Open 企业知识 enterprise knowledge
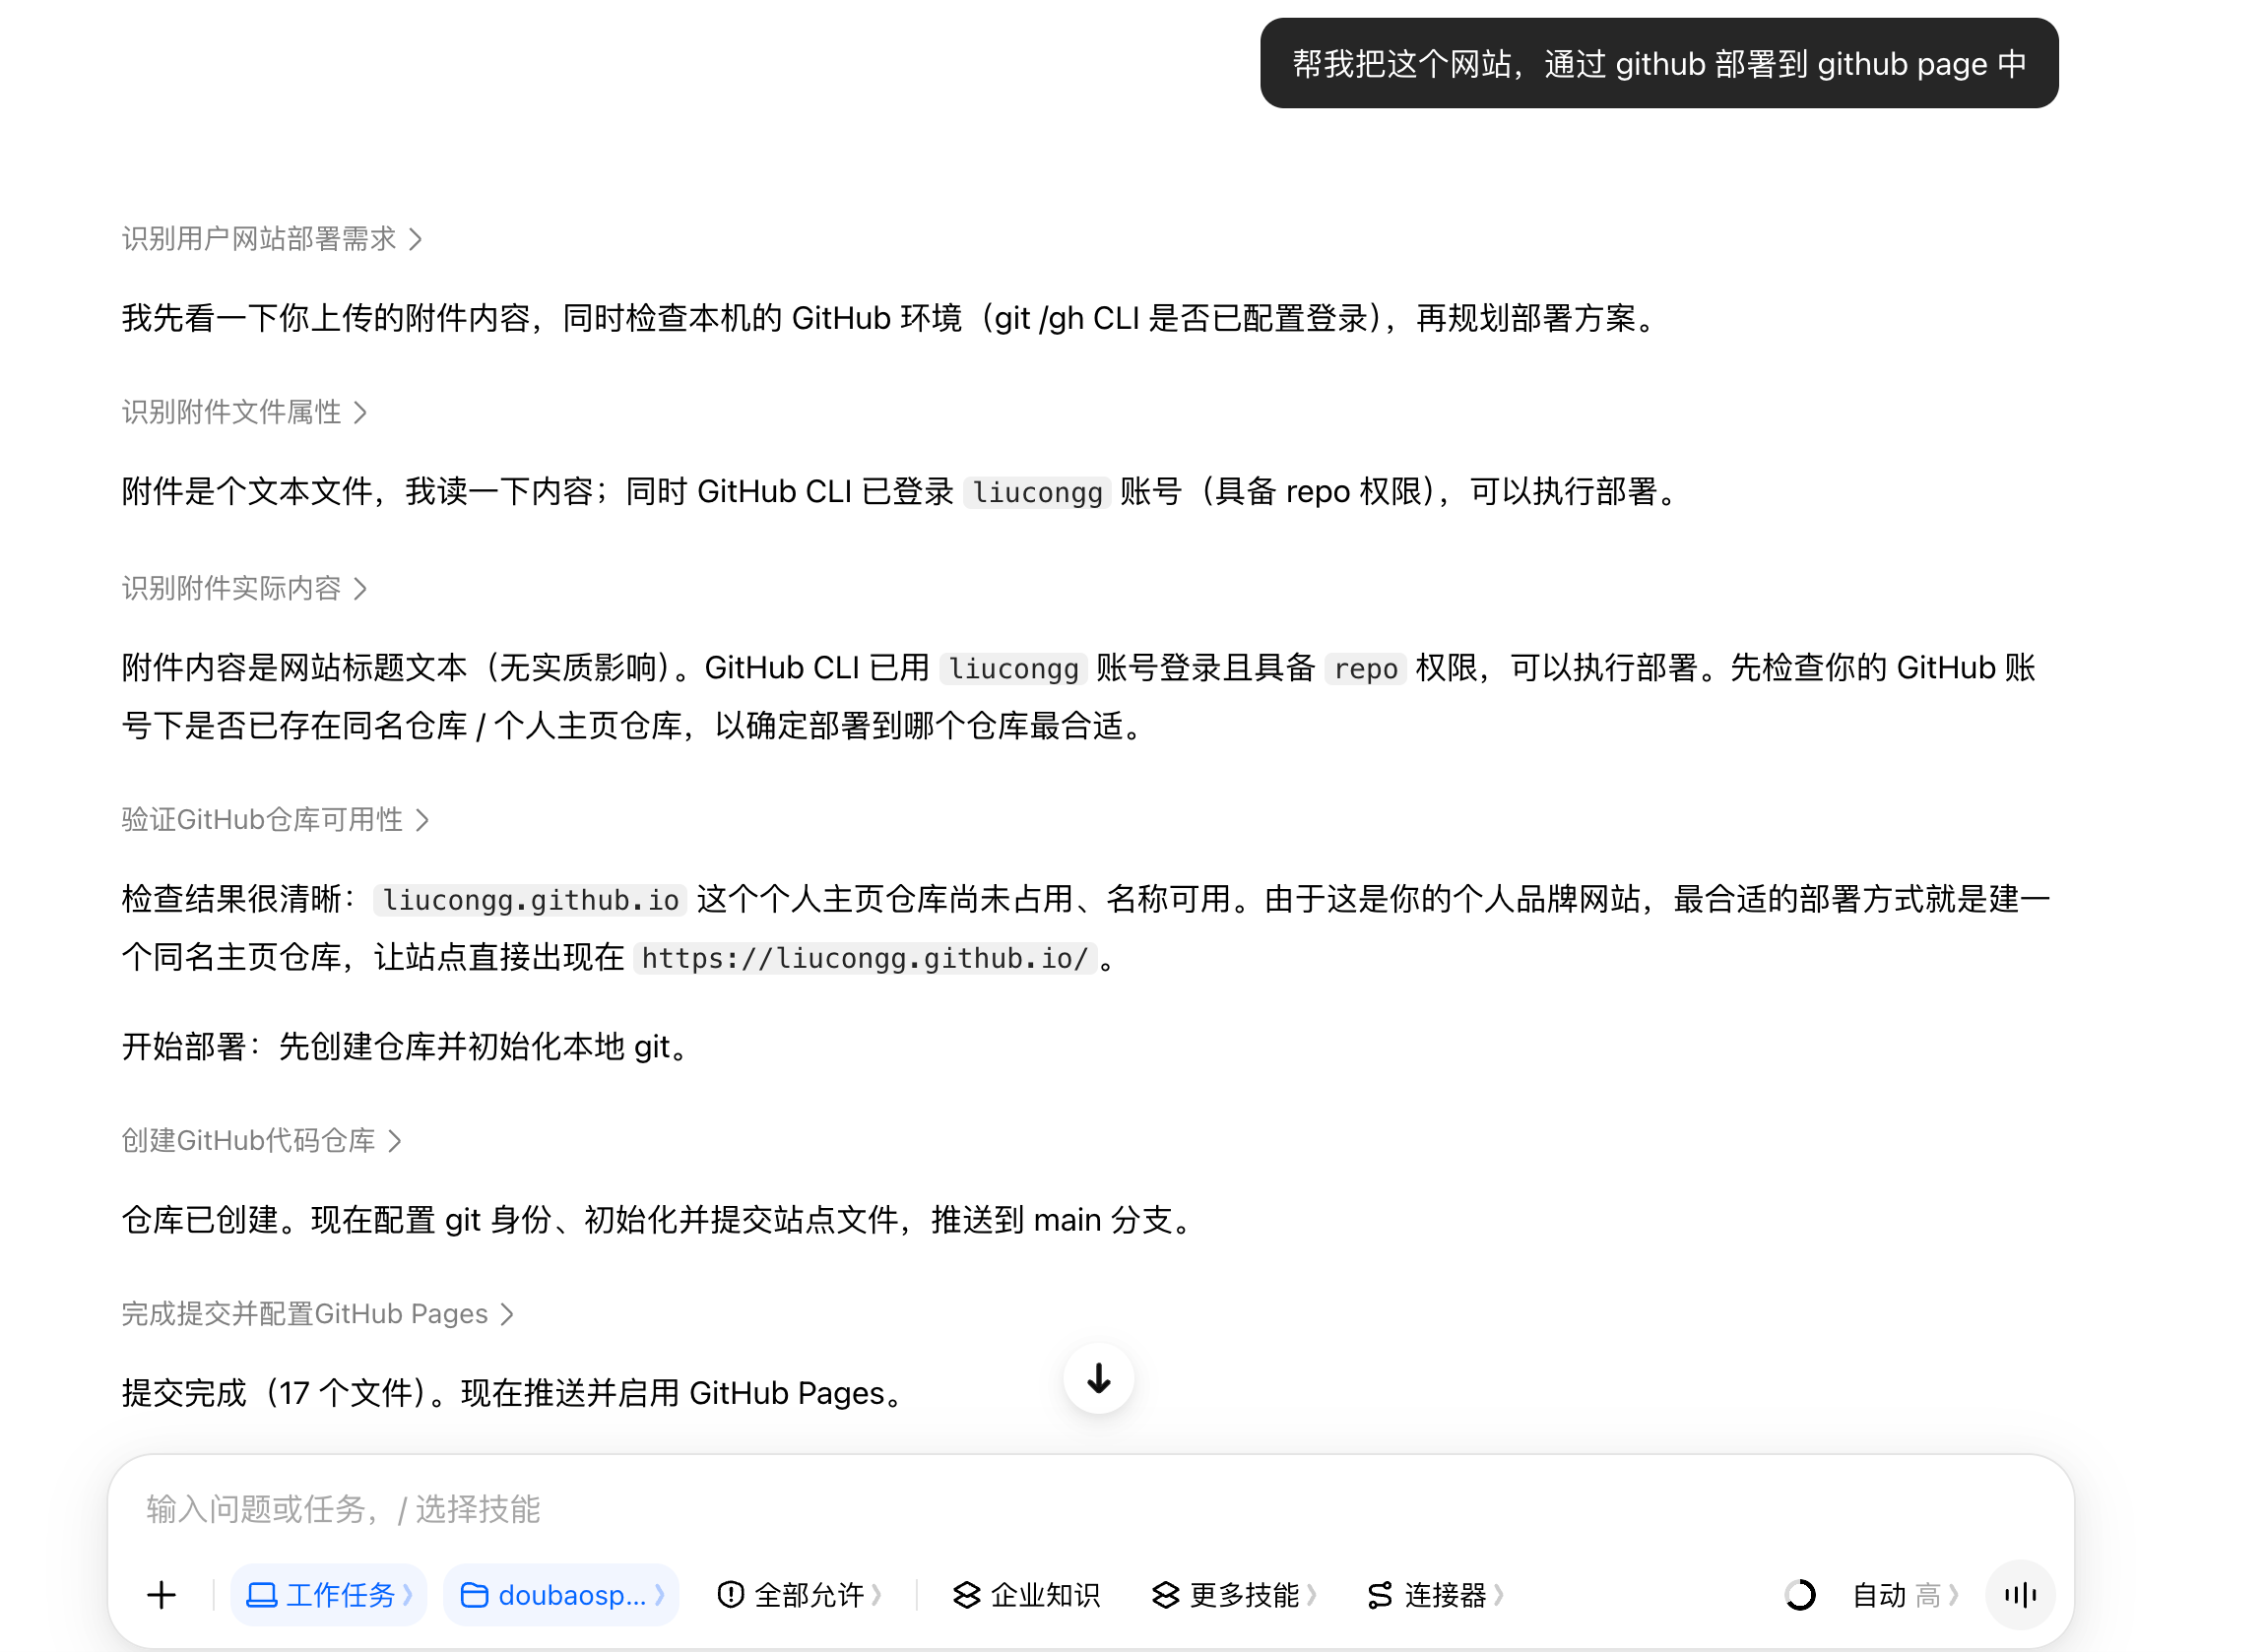 pyautogui.click(x=1026, y=1595)
